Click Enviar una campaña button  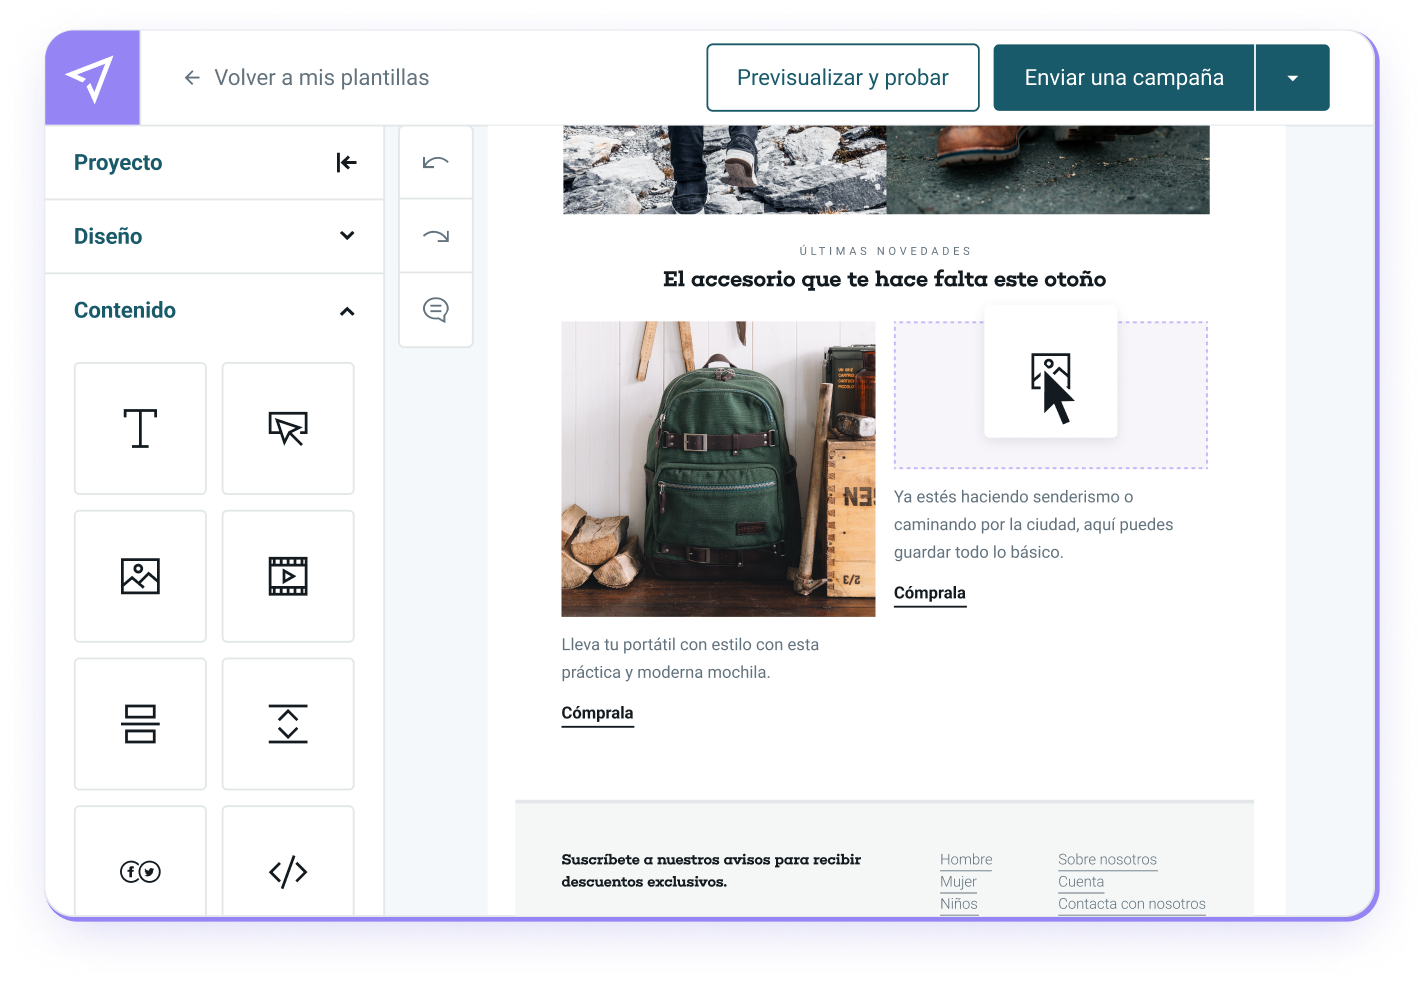pyautogui.click(x=1123, y=78)
